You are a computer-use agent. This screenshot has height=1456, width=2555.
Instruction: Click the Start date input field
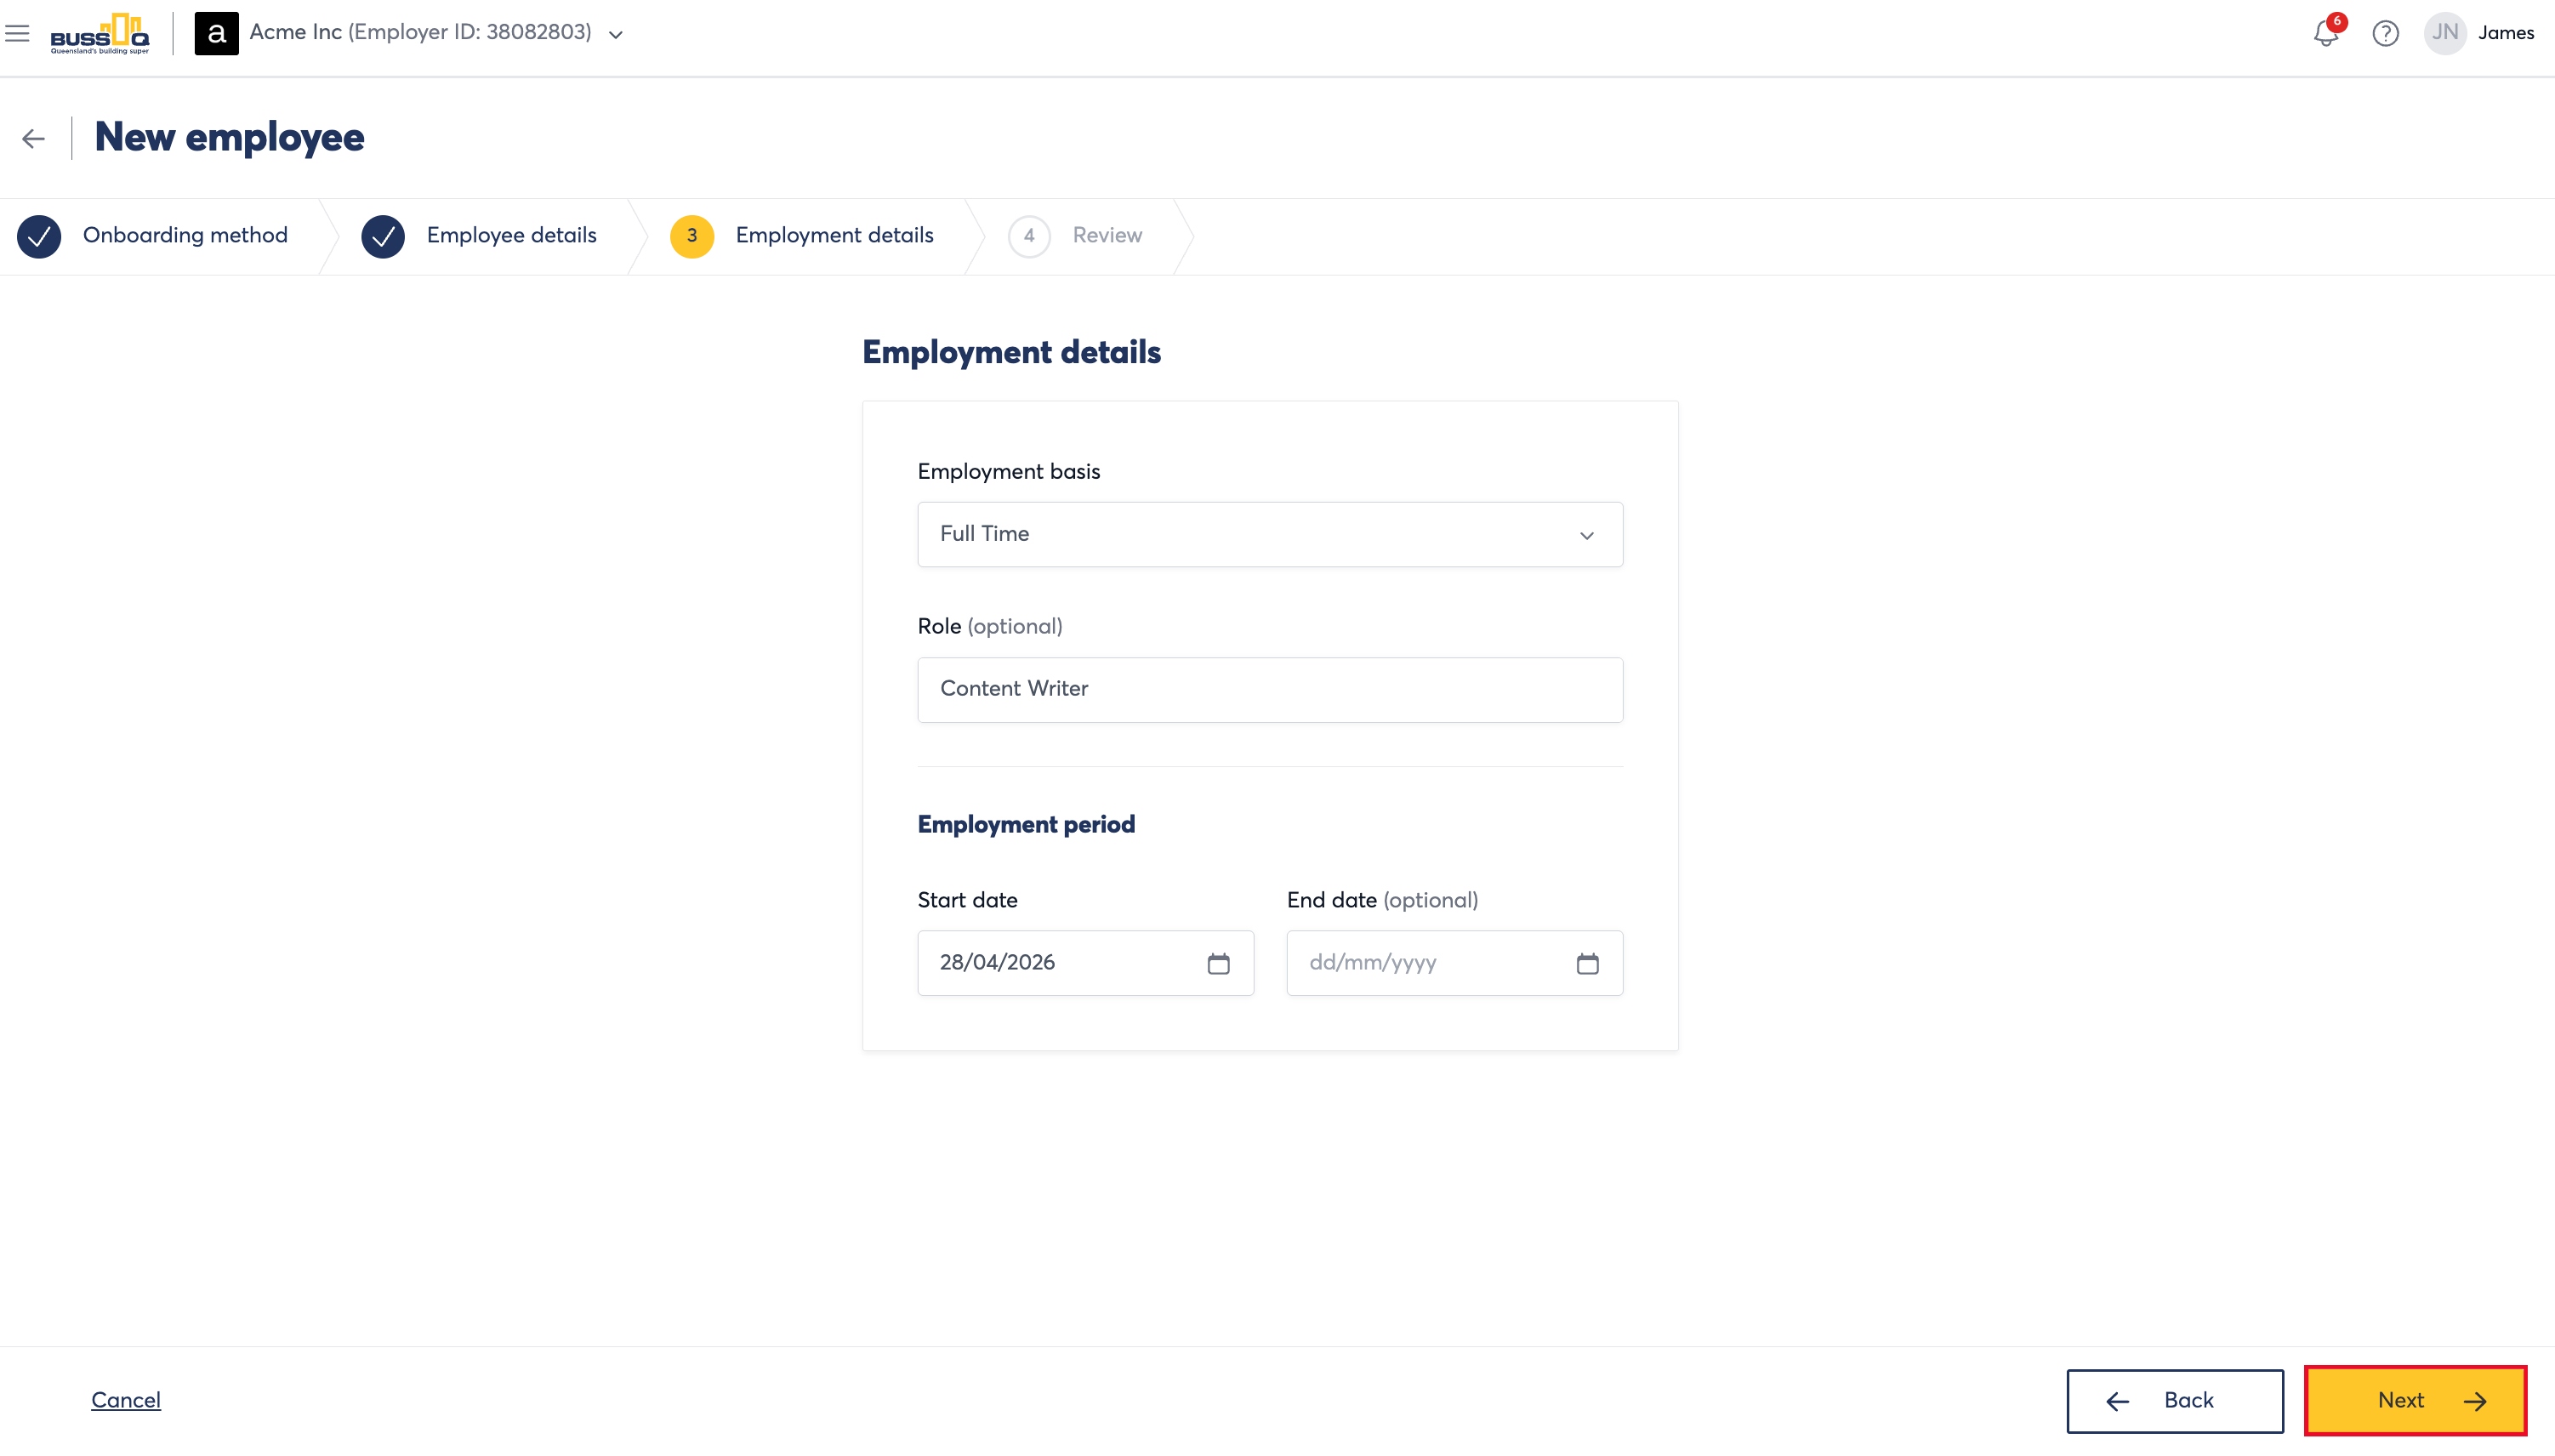coord(1085,962)
